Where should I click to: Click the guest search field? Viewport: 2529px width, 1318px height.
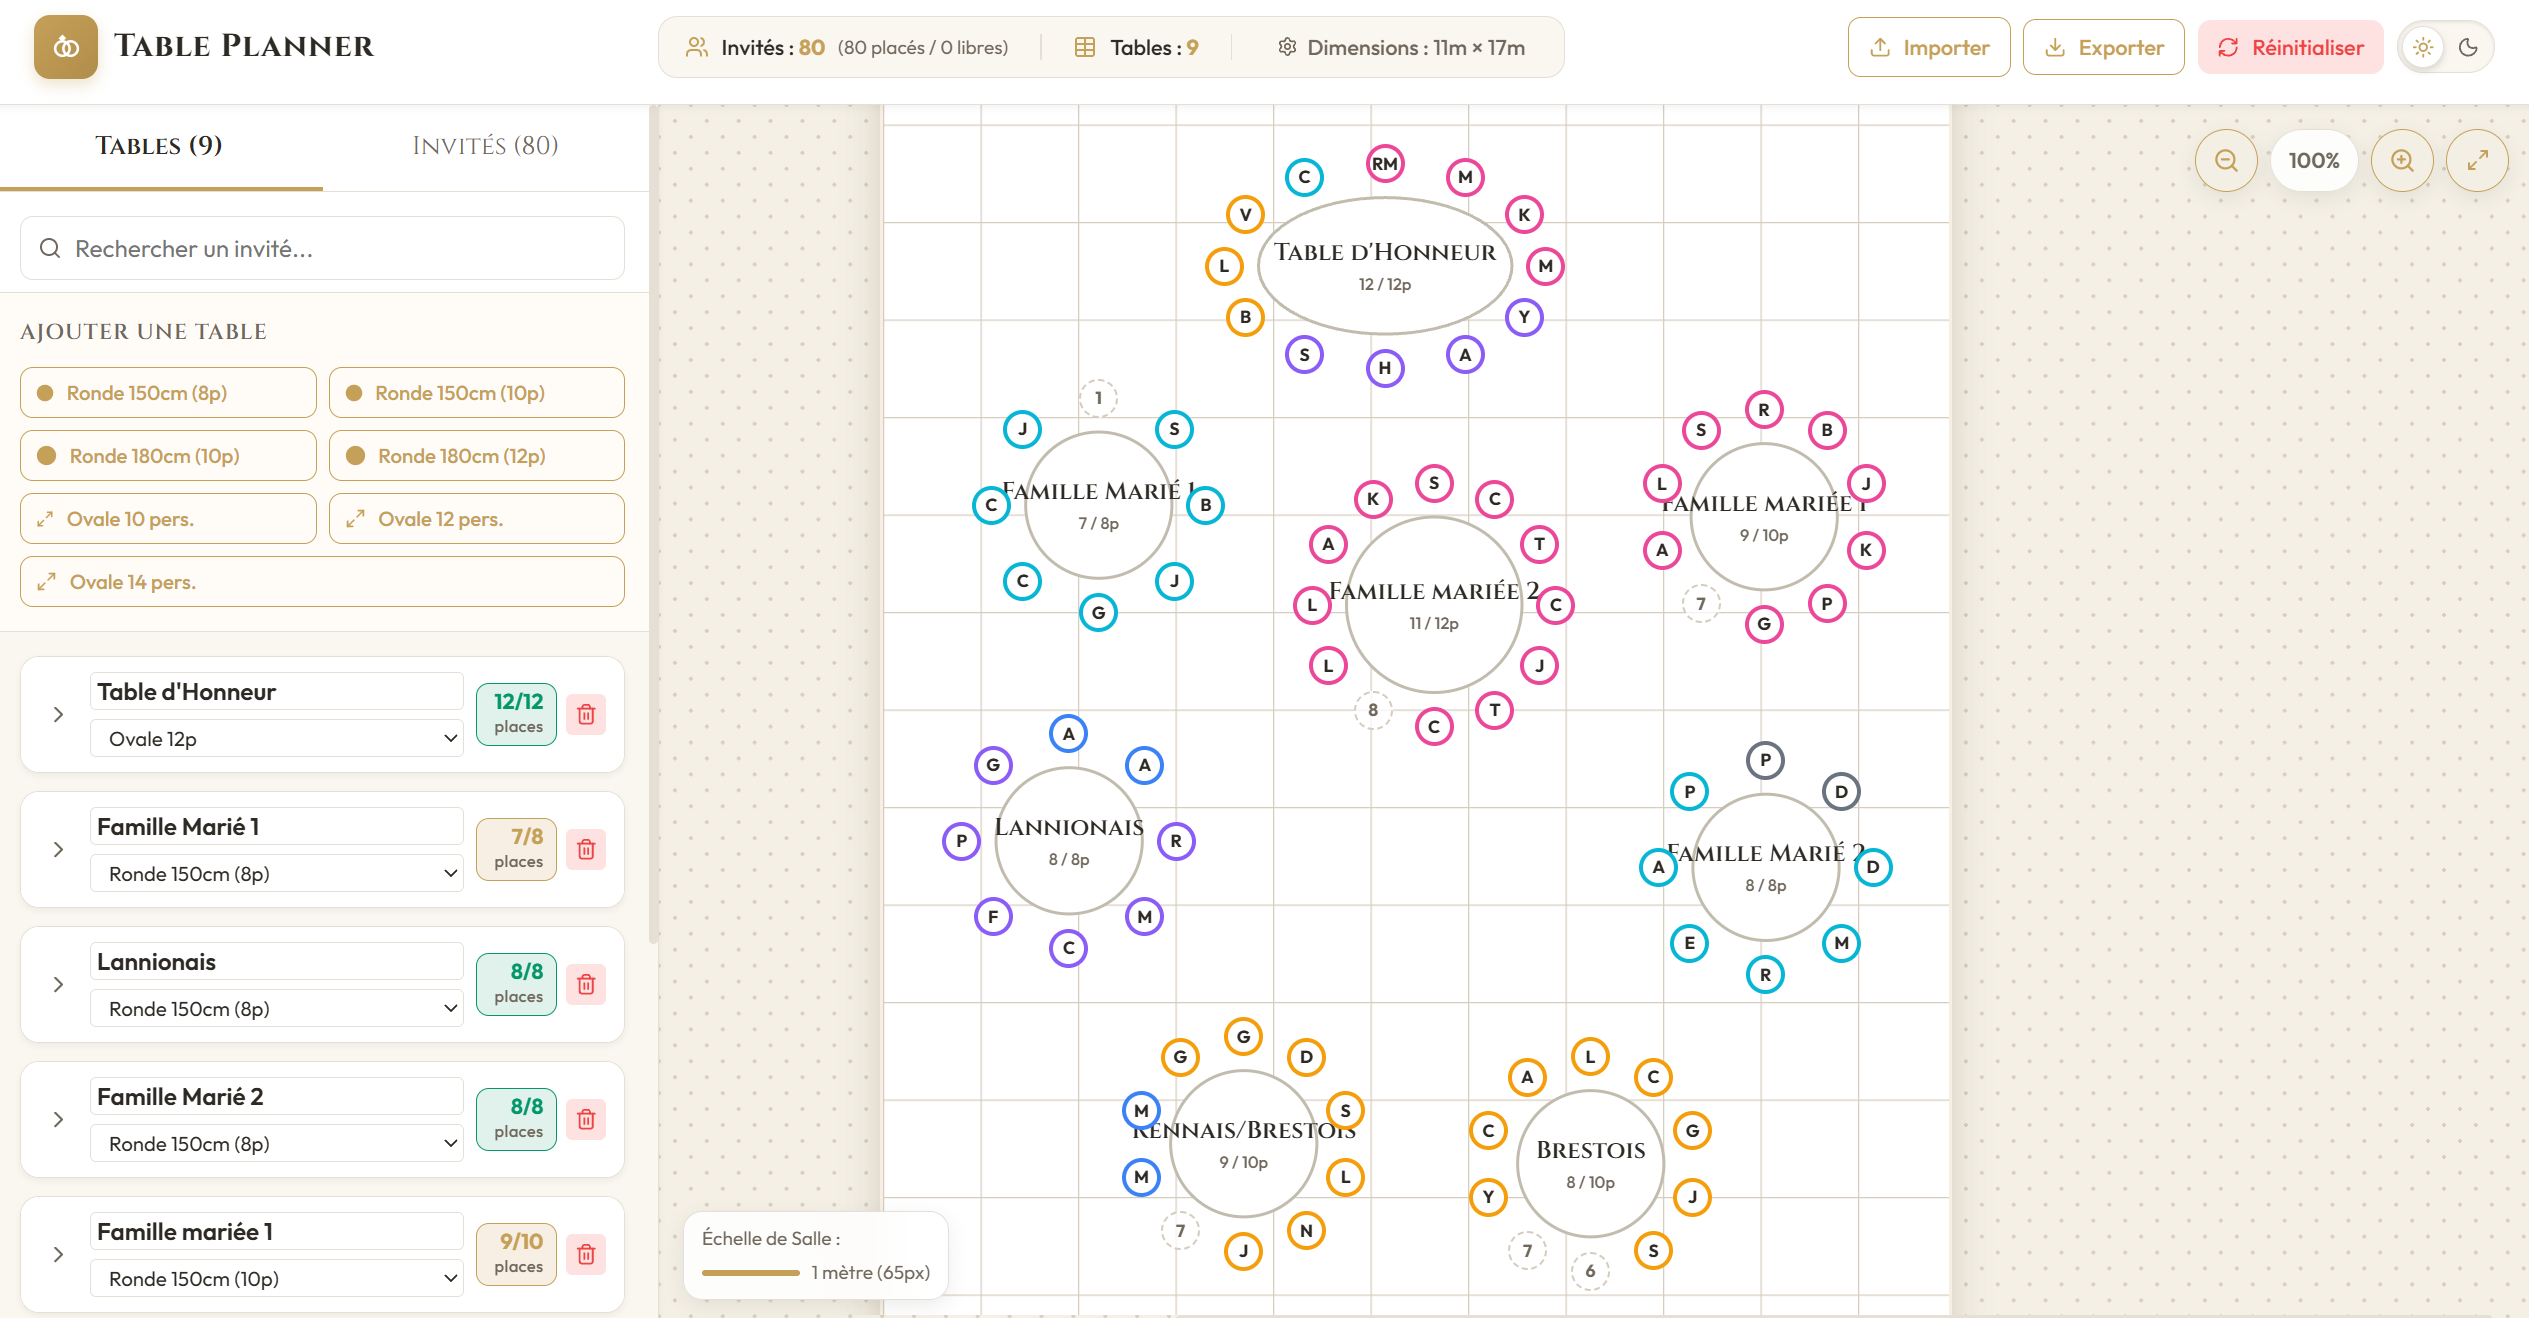click(x=322, y=248)
